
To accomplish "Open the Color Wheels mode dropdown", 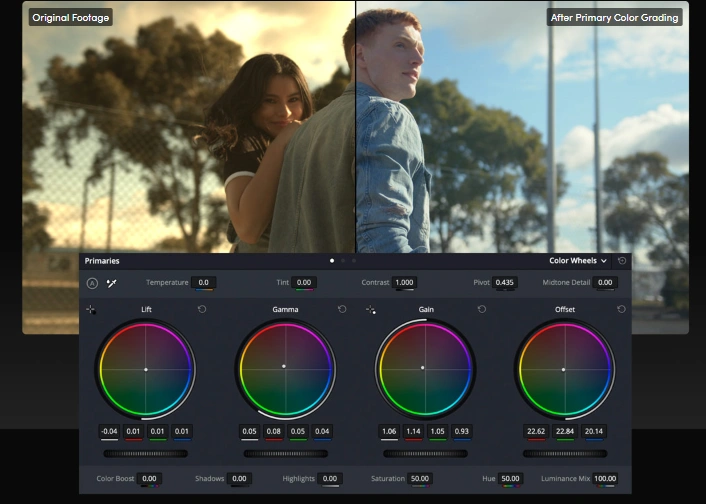I will click(x=578, y=261).
